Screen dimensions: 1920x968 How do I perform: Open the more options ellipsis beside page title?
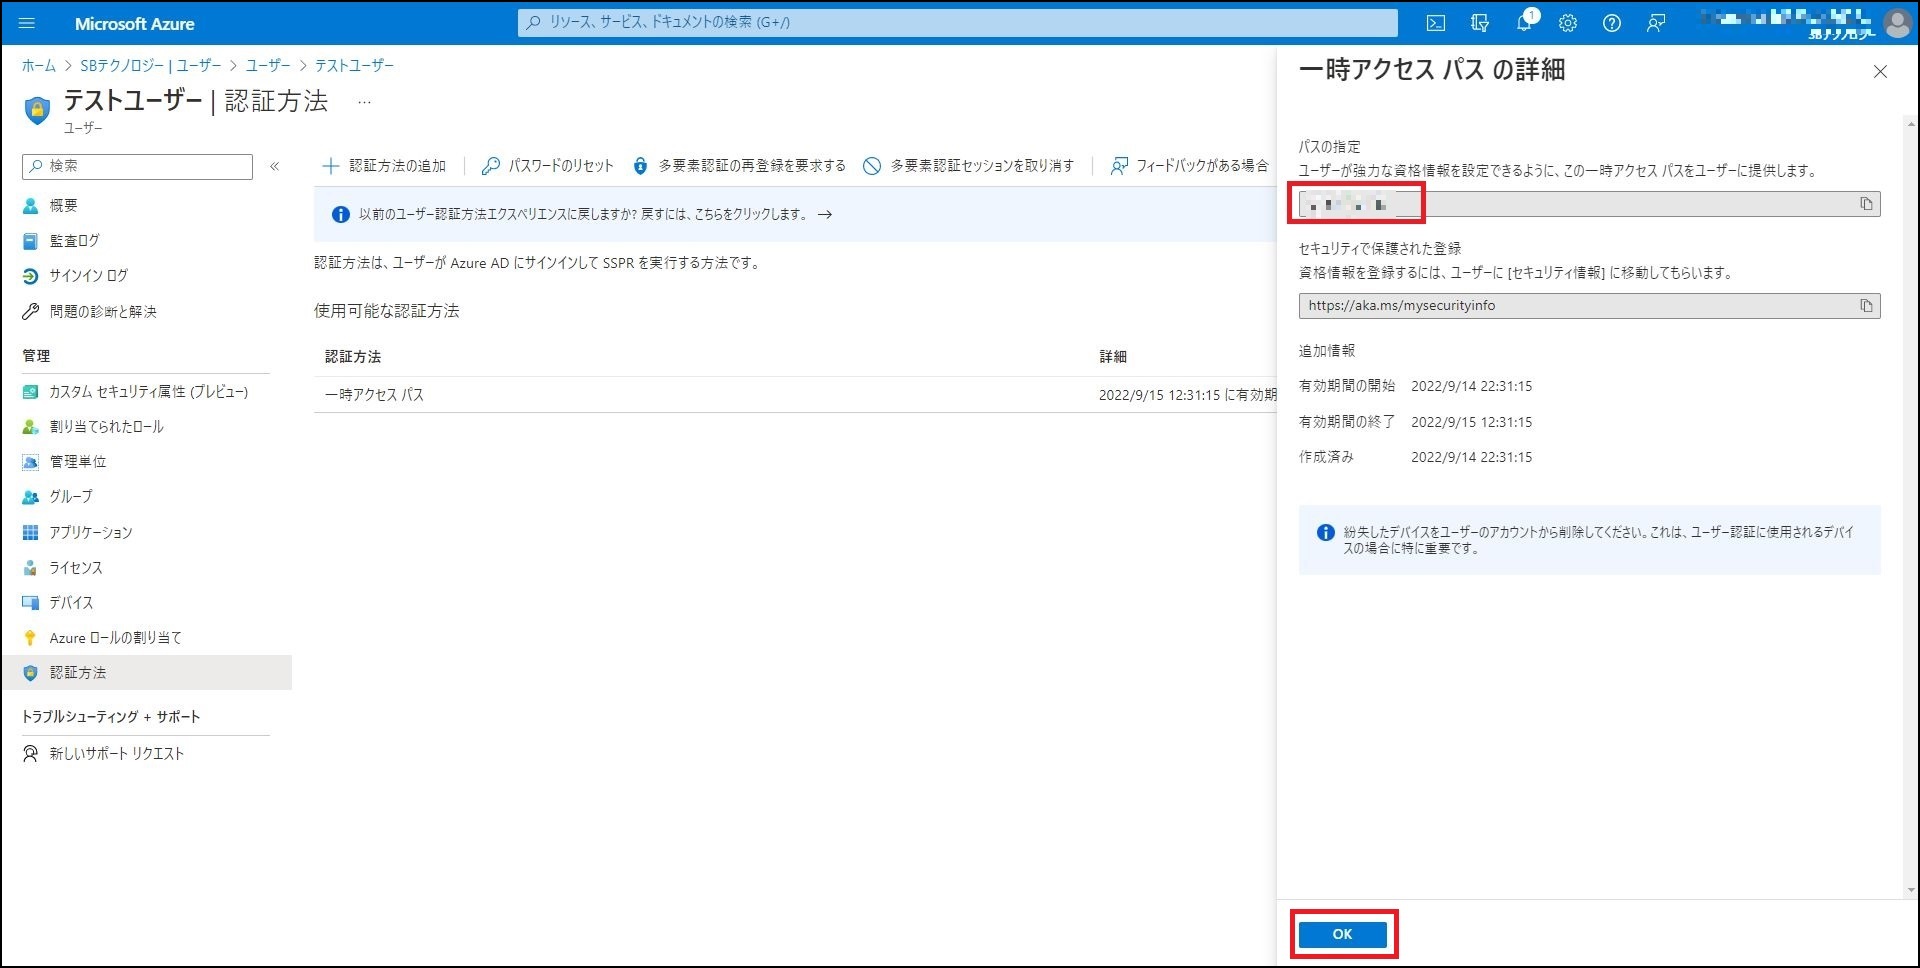click(x=364, y=102)
